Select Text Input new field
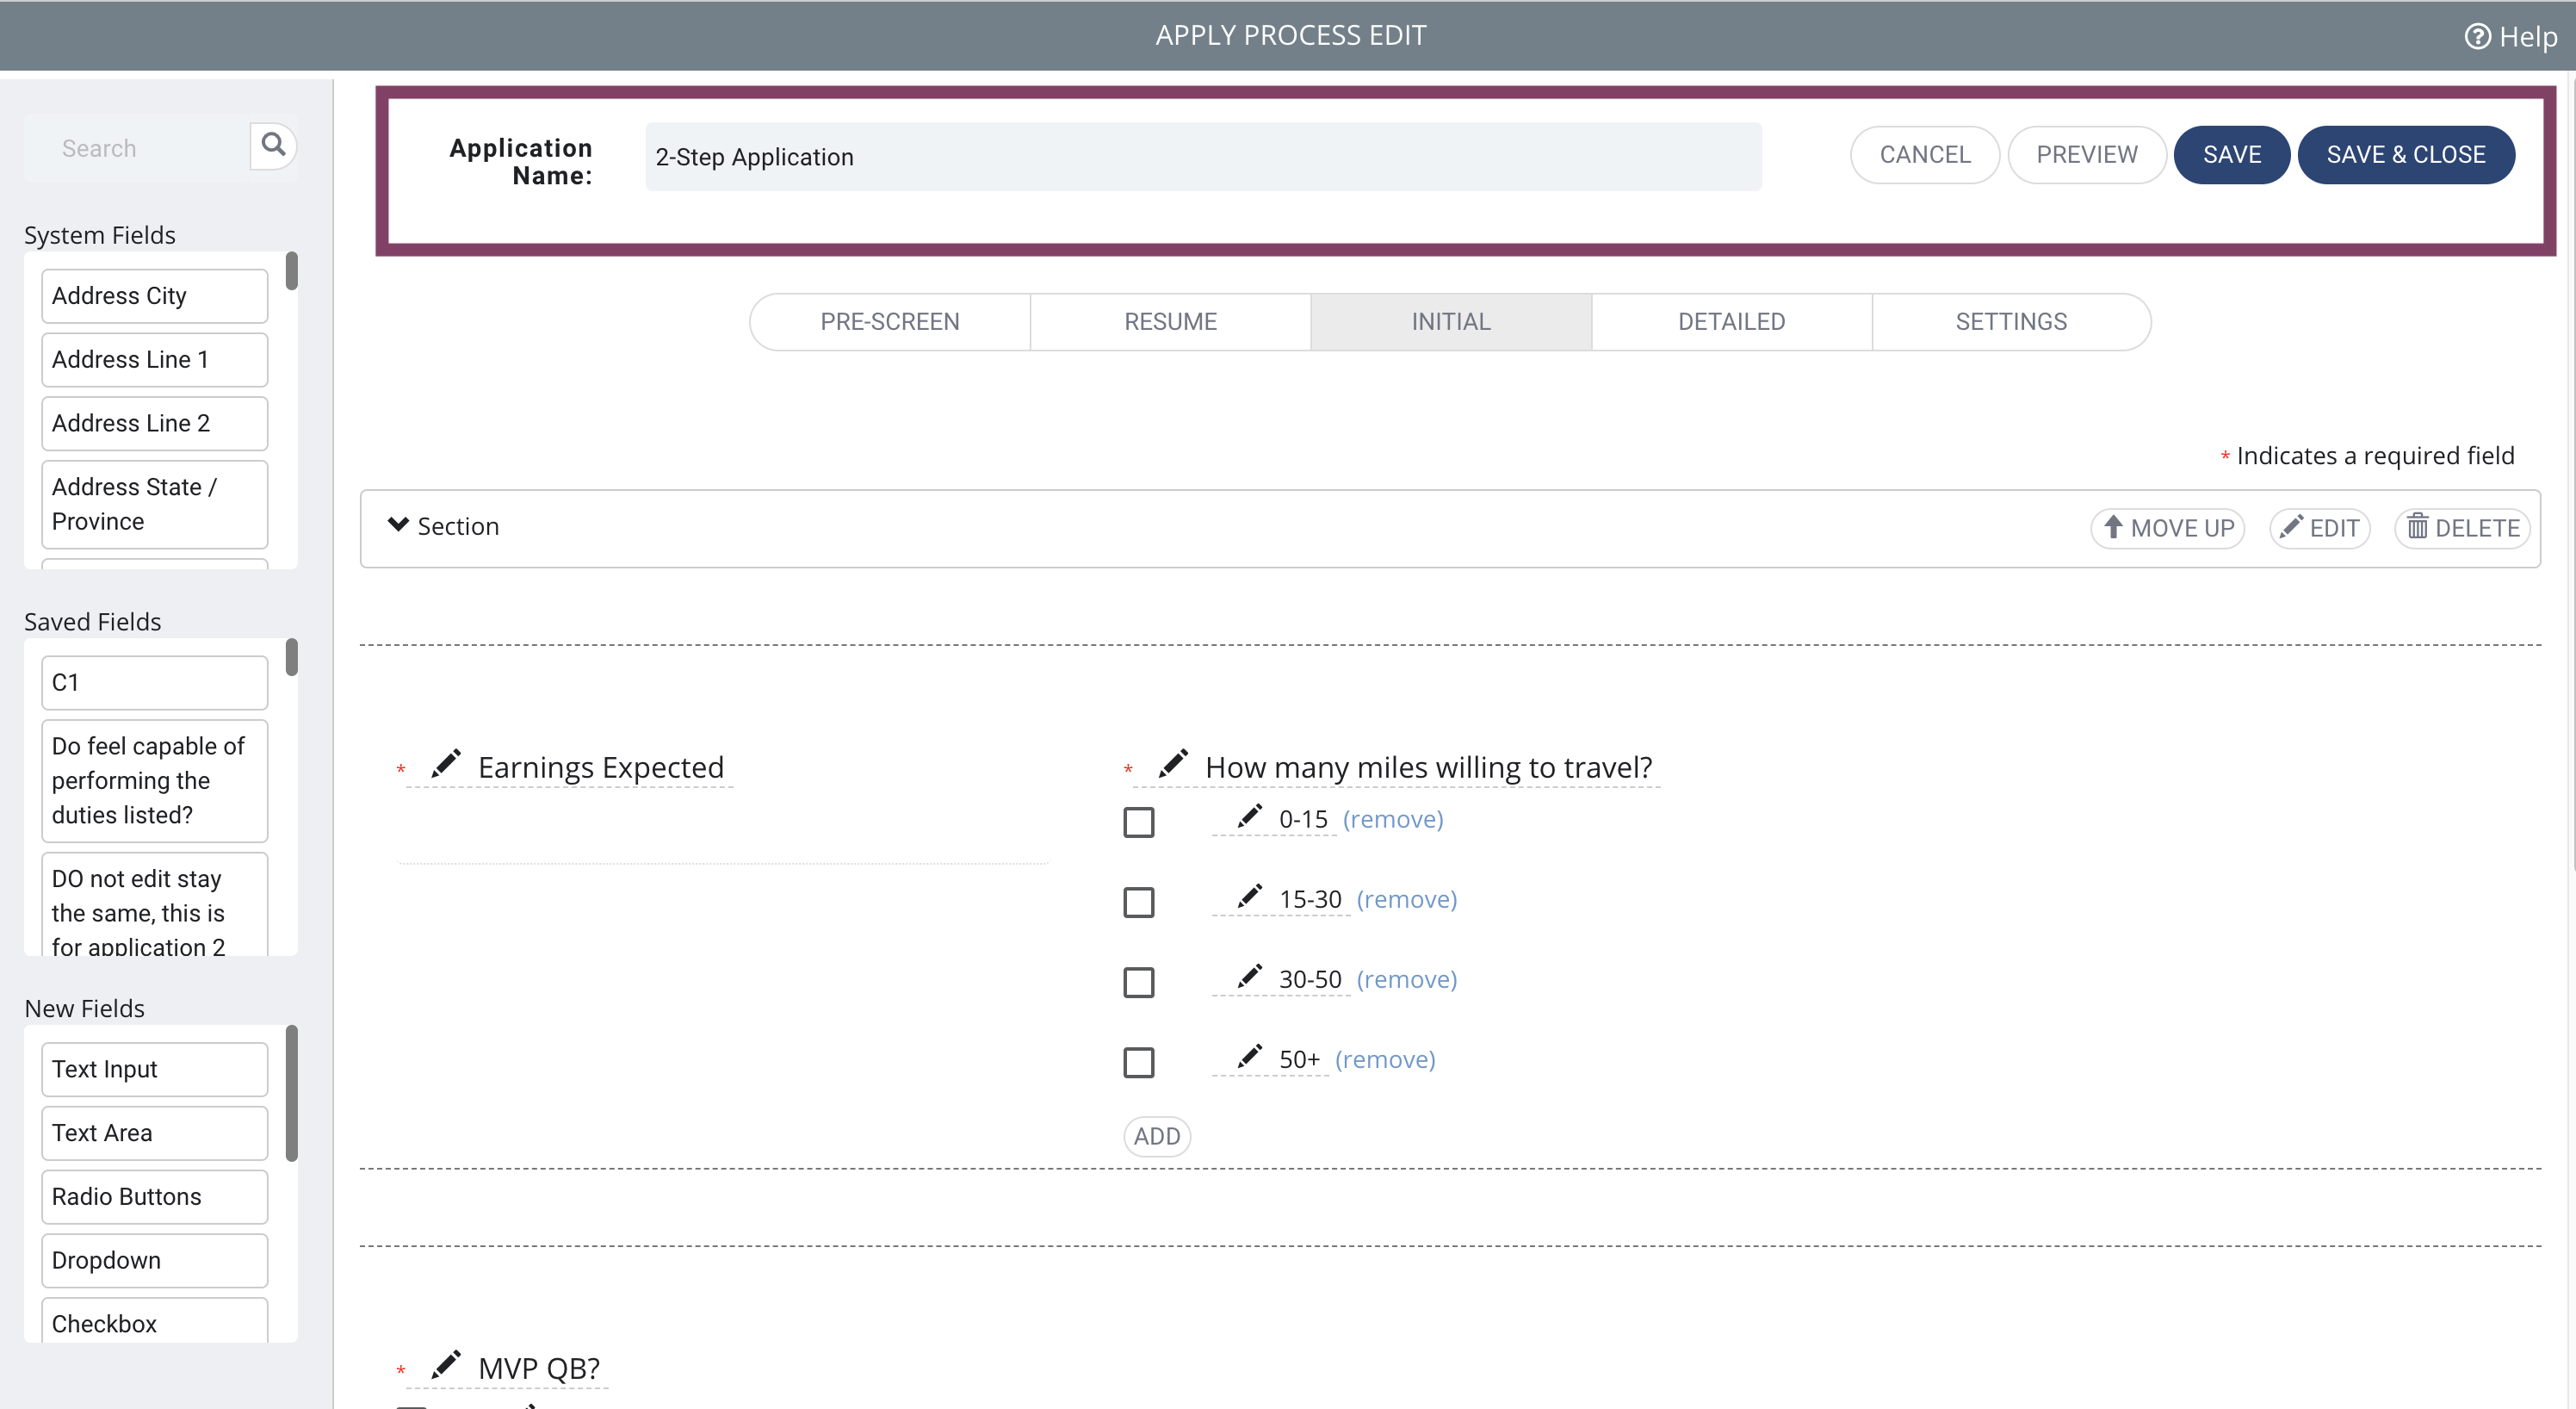Screen dimensions: 2576x1409 tap(155, 1070)
